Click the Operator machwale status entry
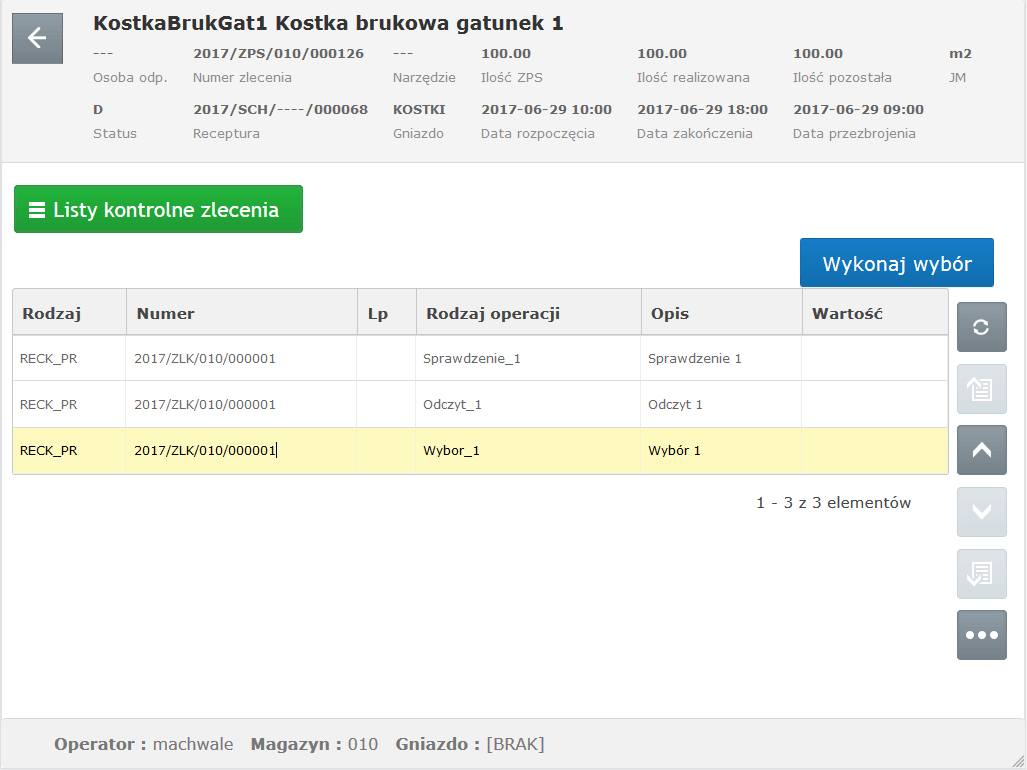 [x=143, y=744]
